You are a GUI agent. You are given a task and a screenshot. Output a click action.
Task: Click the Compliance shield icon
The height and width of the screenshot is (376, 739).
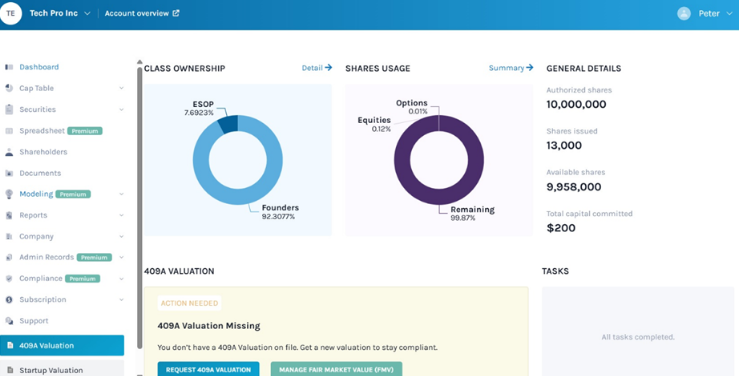(9, 278)
